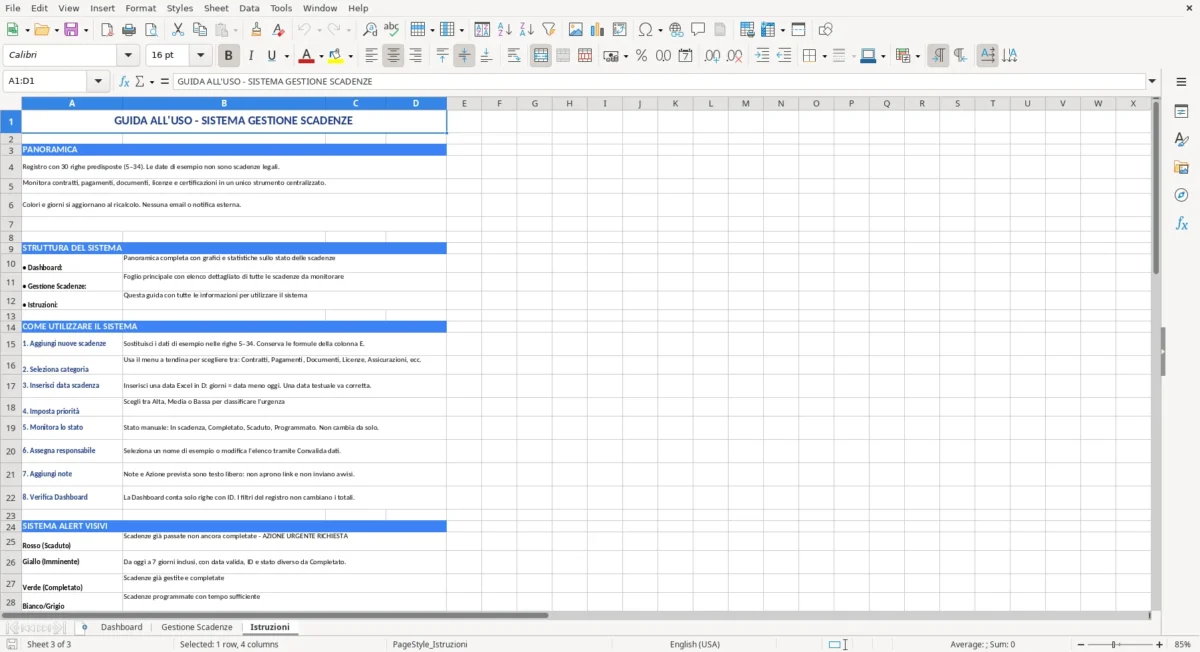Export directly as PDF icon
This screenshot has width=1200, height=652.
coord(107,30)
